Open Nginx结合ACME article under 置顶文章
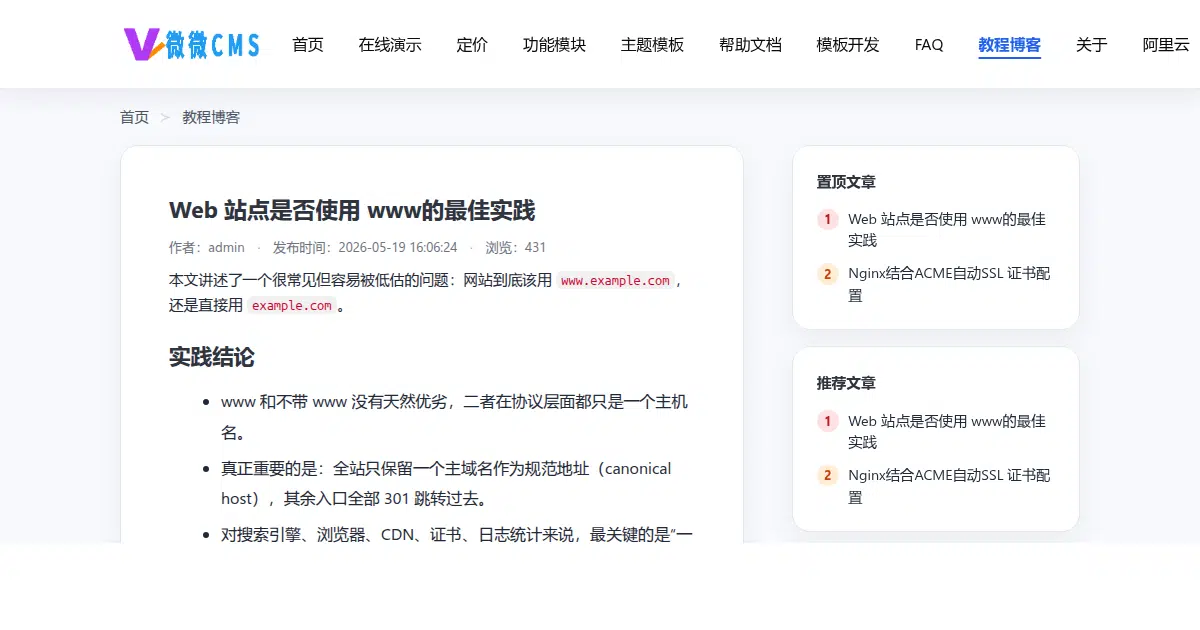The height and width of the screenshot is (630, 1200). (x=949, y=284)
